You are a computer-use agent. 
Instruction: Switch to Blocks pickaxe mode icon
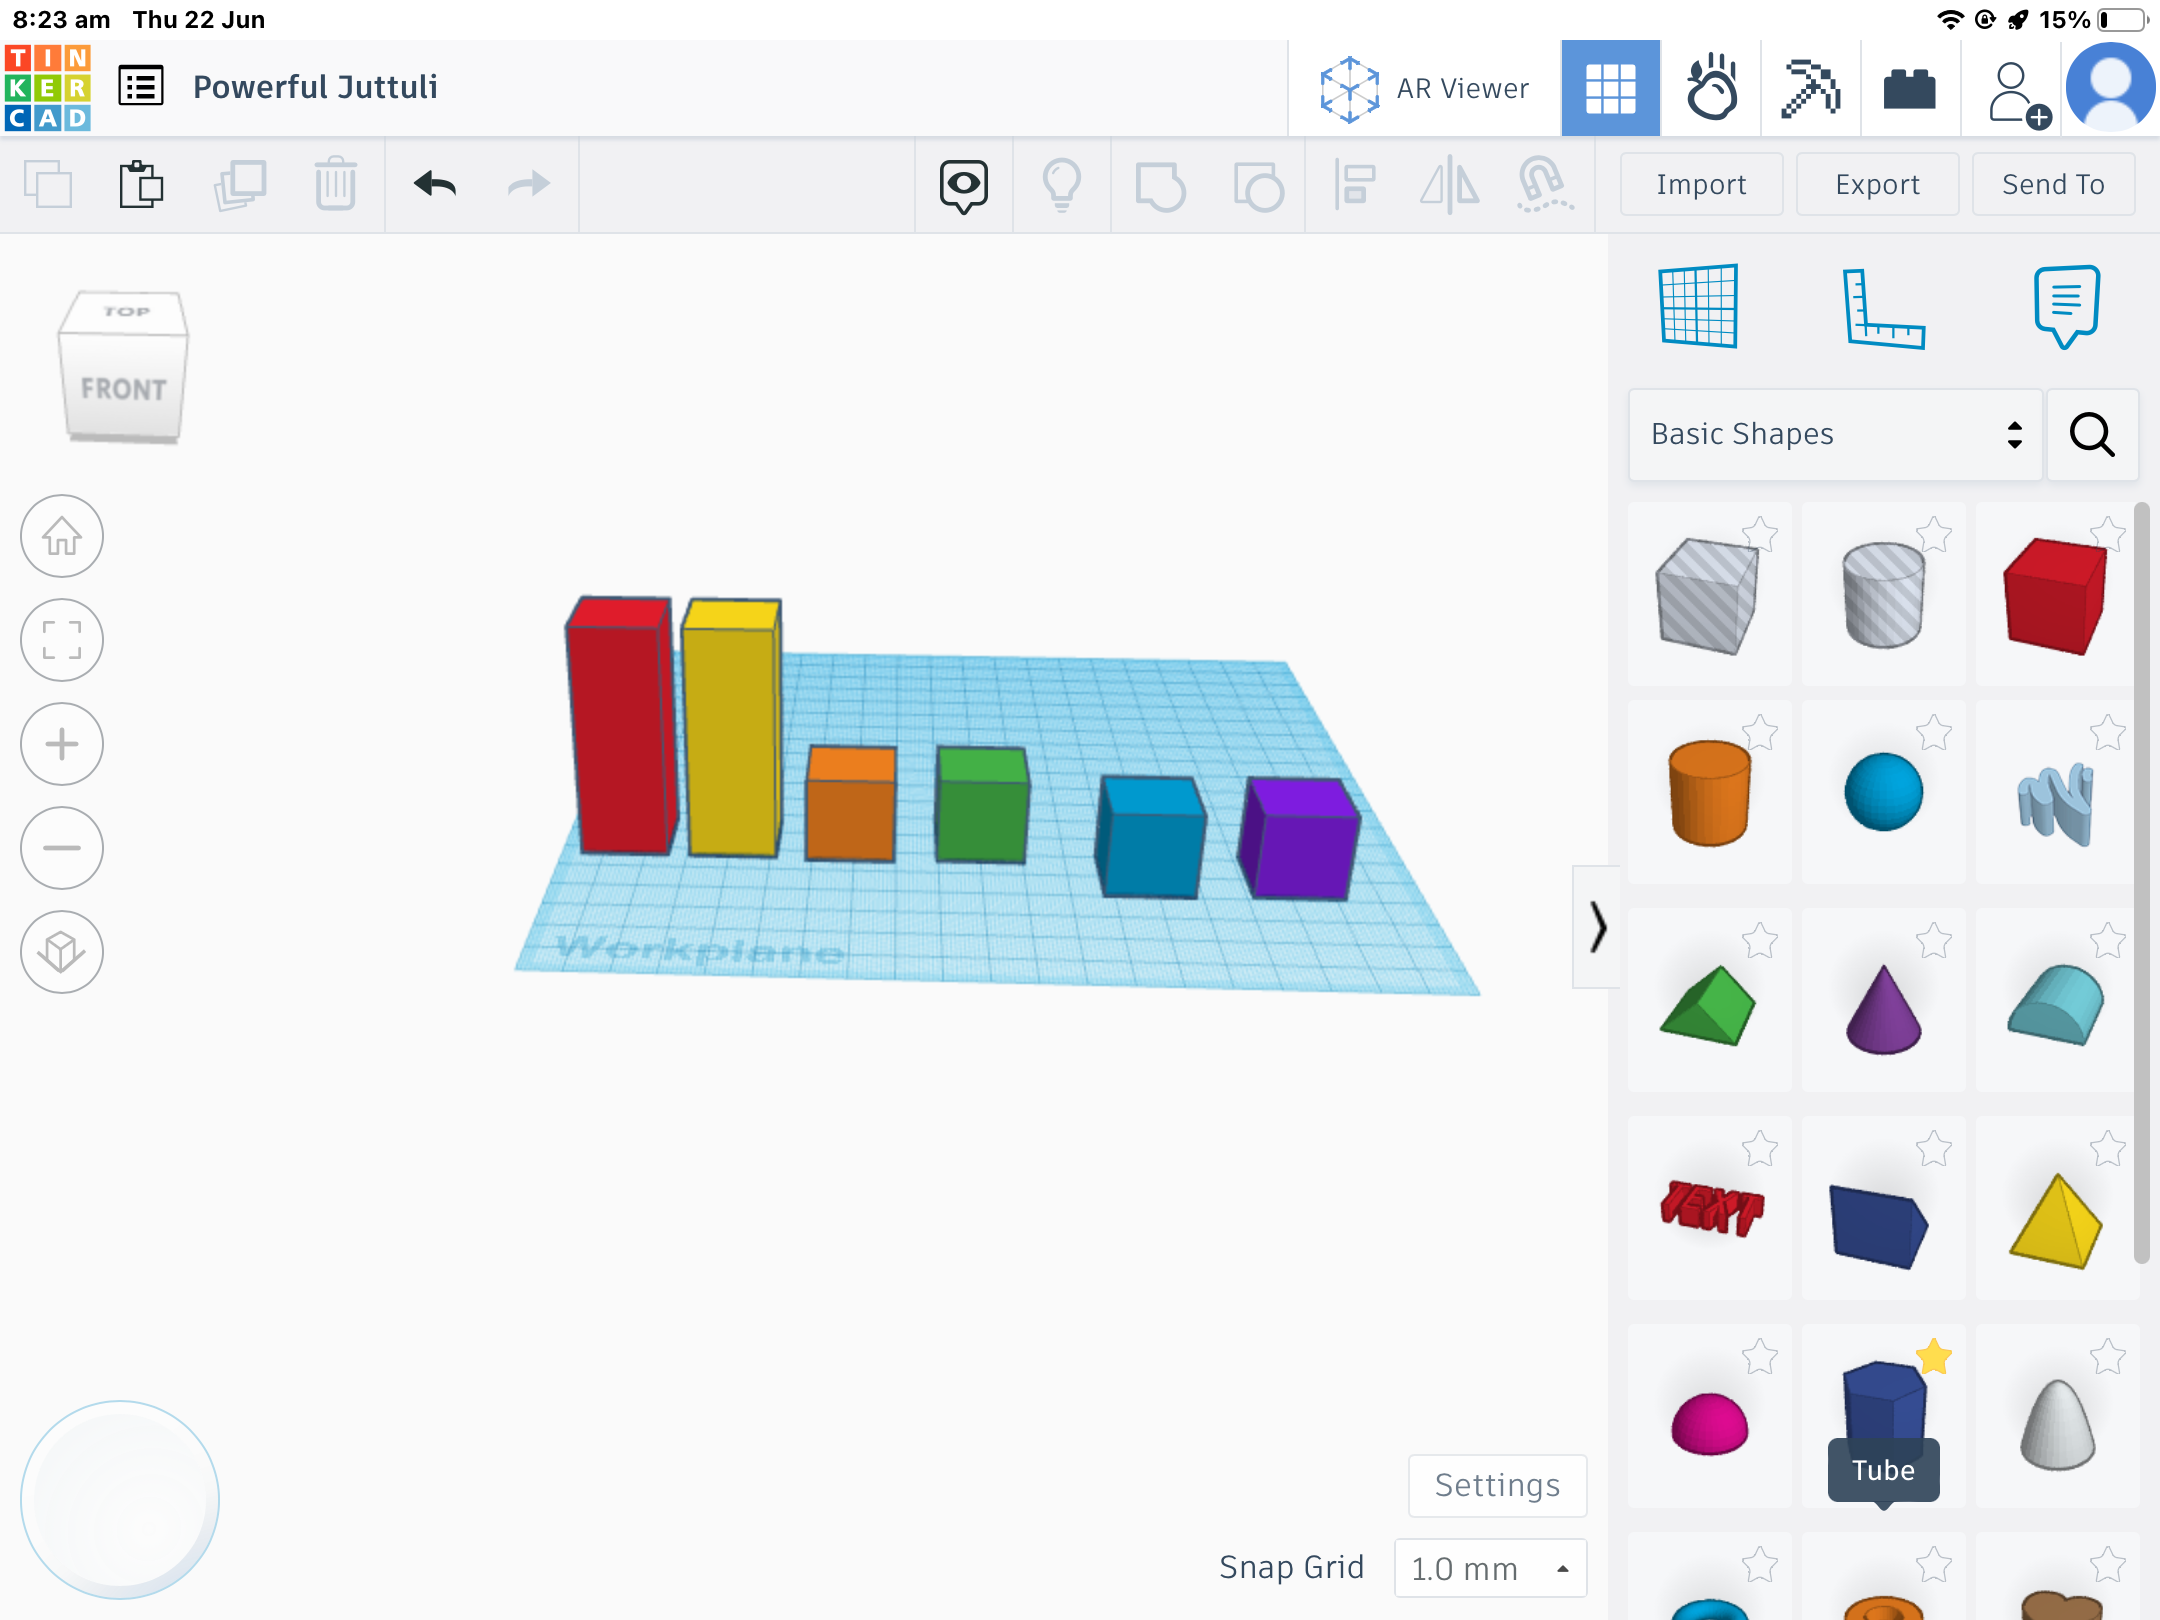click(x=1810, y=89)
